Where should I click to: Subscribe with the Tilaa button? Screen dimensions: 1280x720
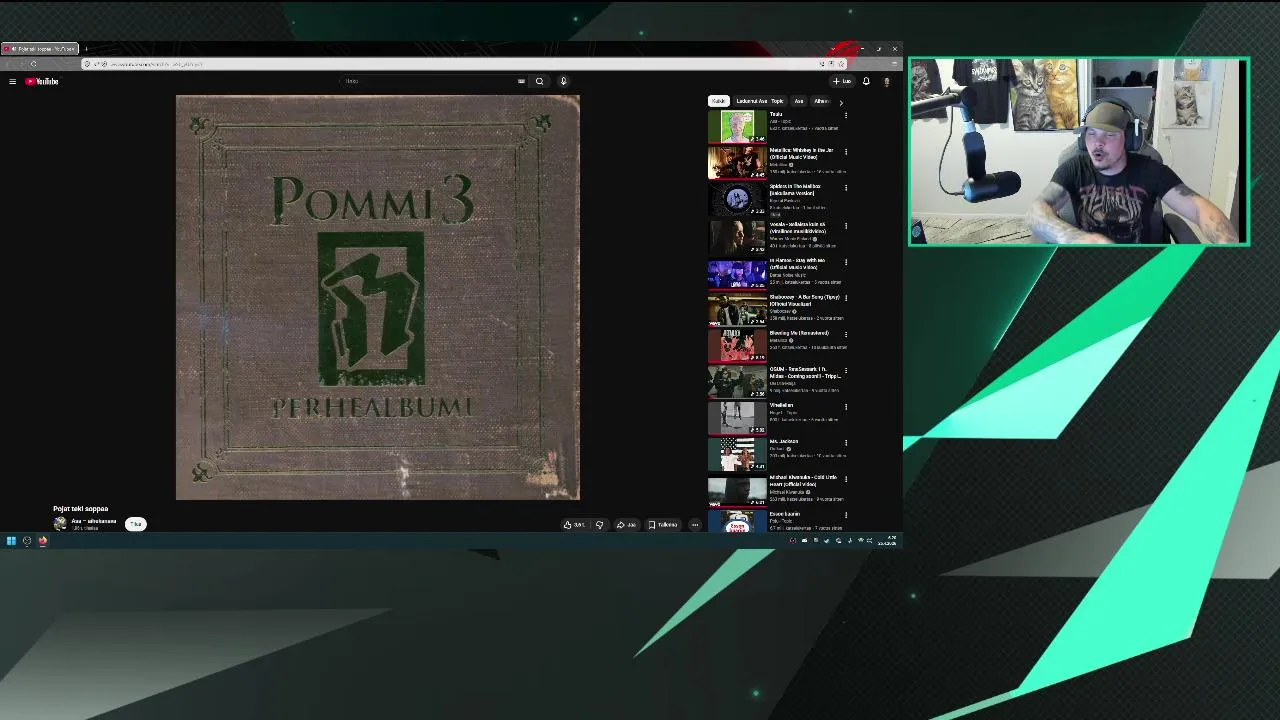point(136,524)
